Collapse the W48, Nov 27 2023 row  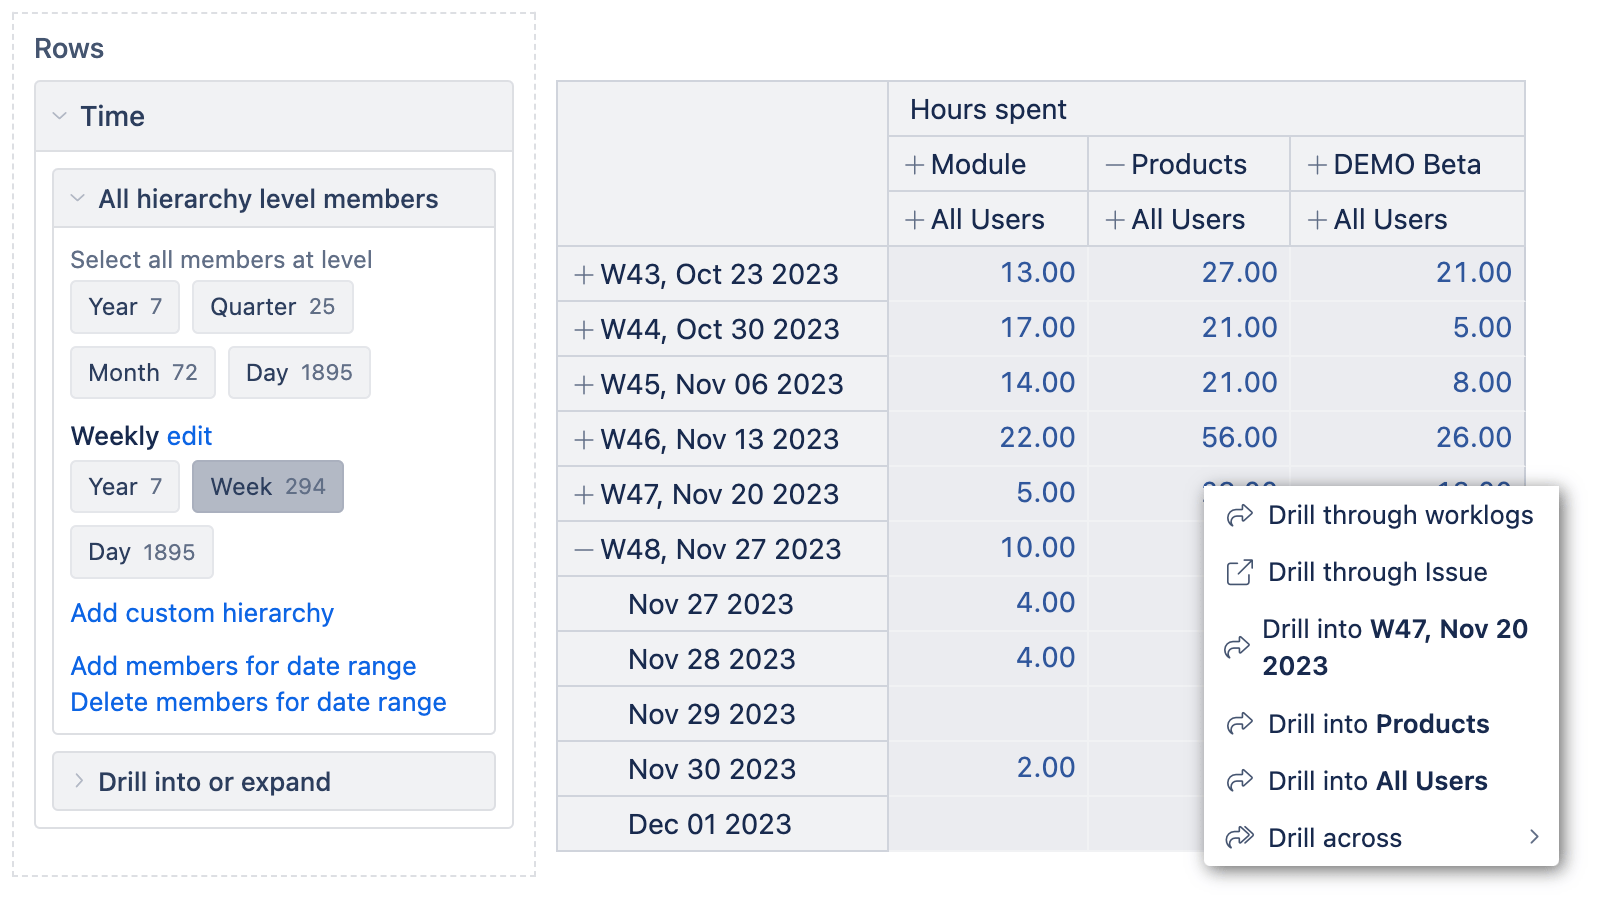[584, 550]
